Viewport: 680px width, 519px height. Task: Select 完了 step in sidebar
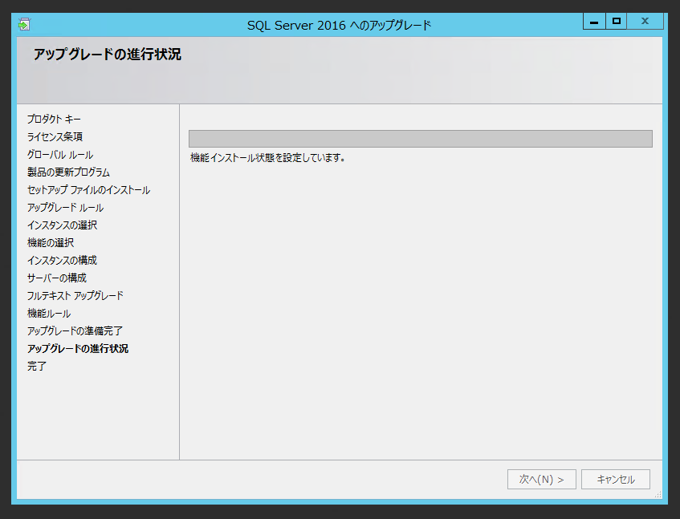(36, 366)
